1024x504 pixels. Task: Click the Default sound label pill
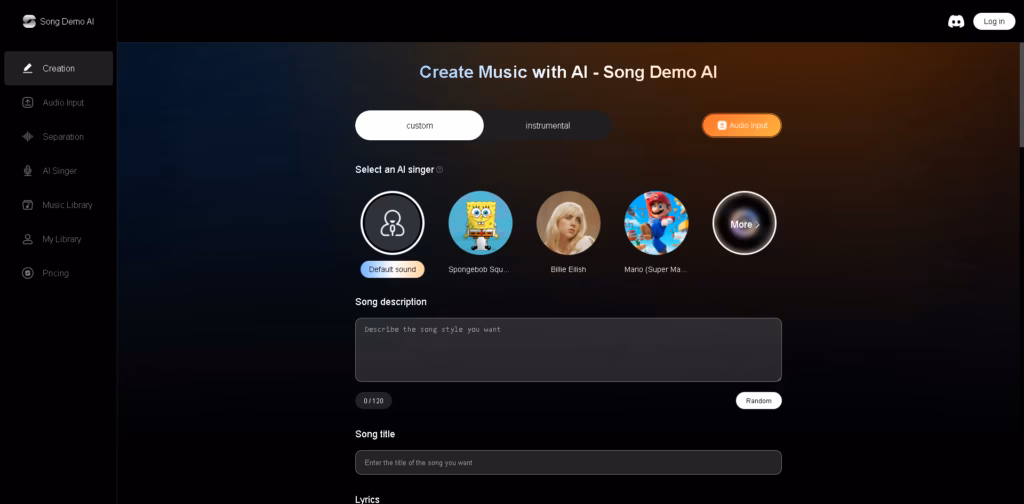tap(392, 269)
